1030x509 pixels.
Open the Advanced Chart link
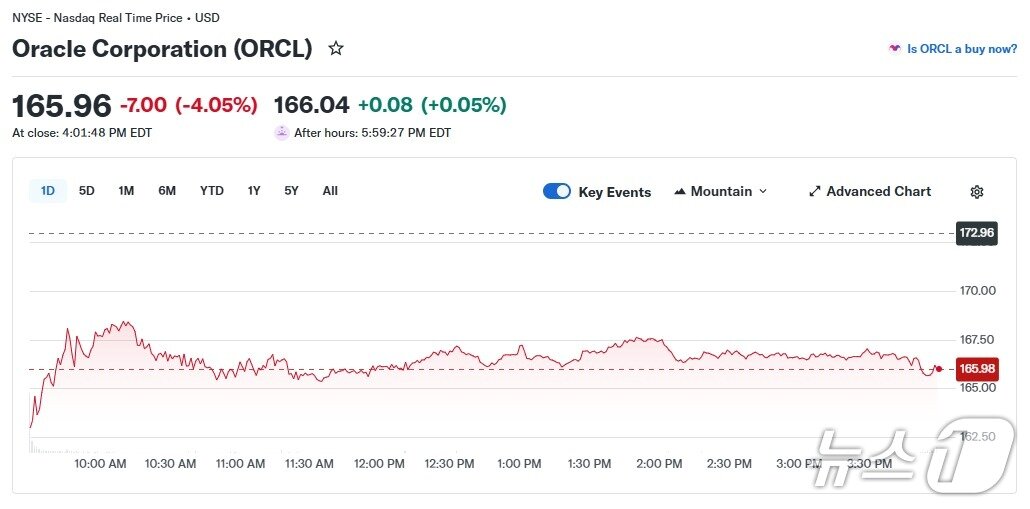[x=878, y=191]
